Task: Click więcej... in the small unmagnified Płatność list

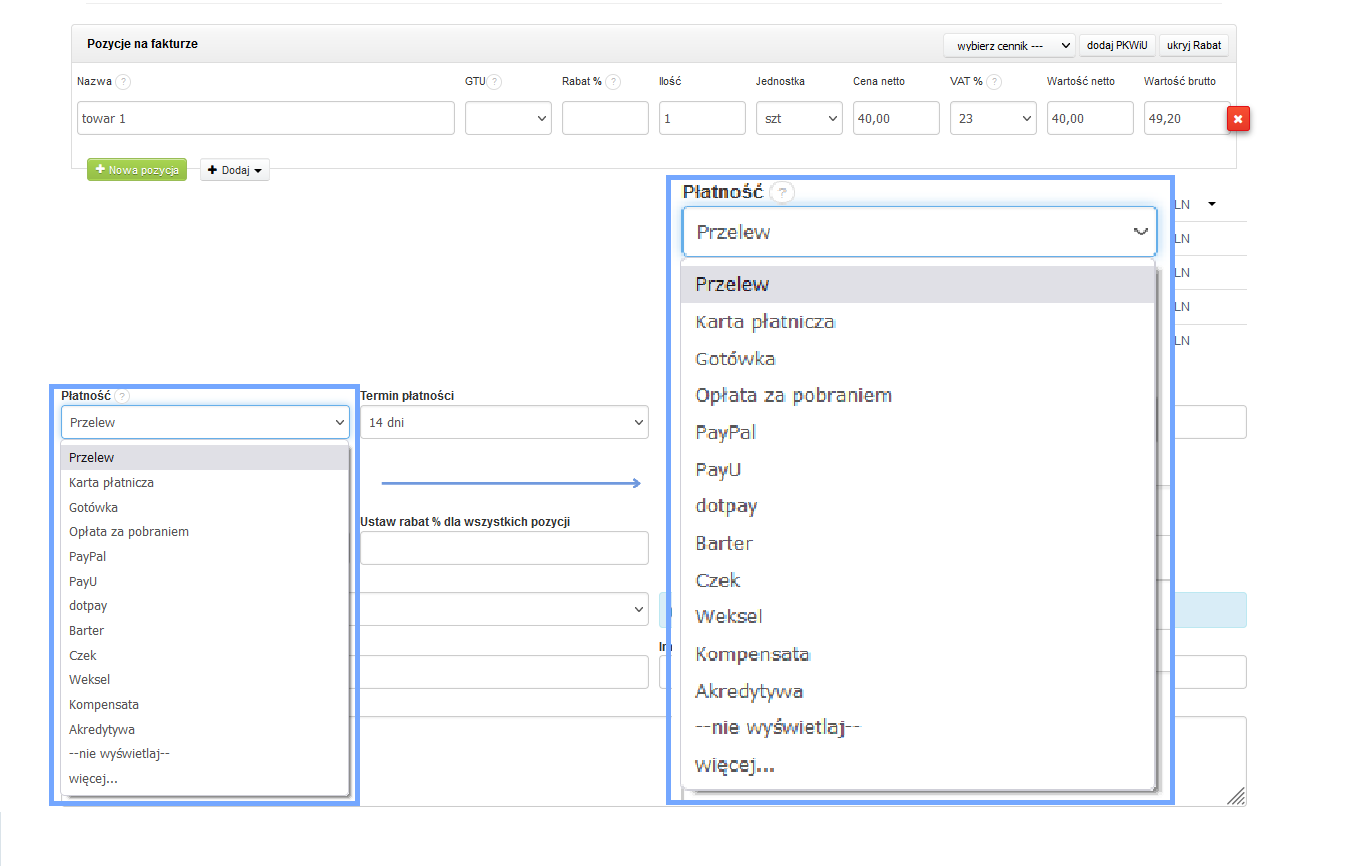Action: pos(205,779)
